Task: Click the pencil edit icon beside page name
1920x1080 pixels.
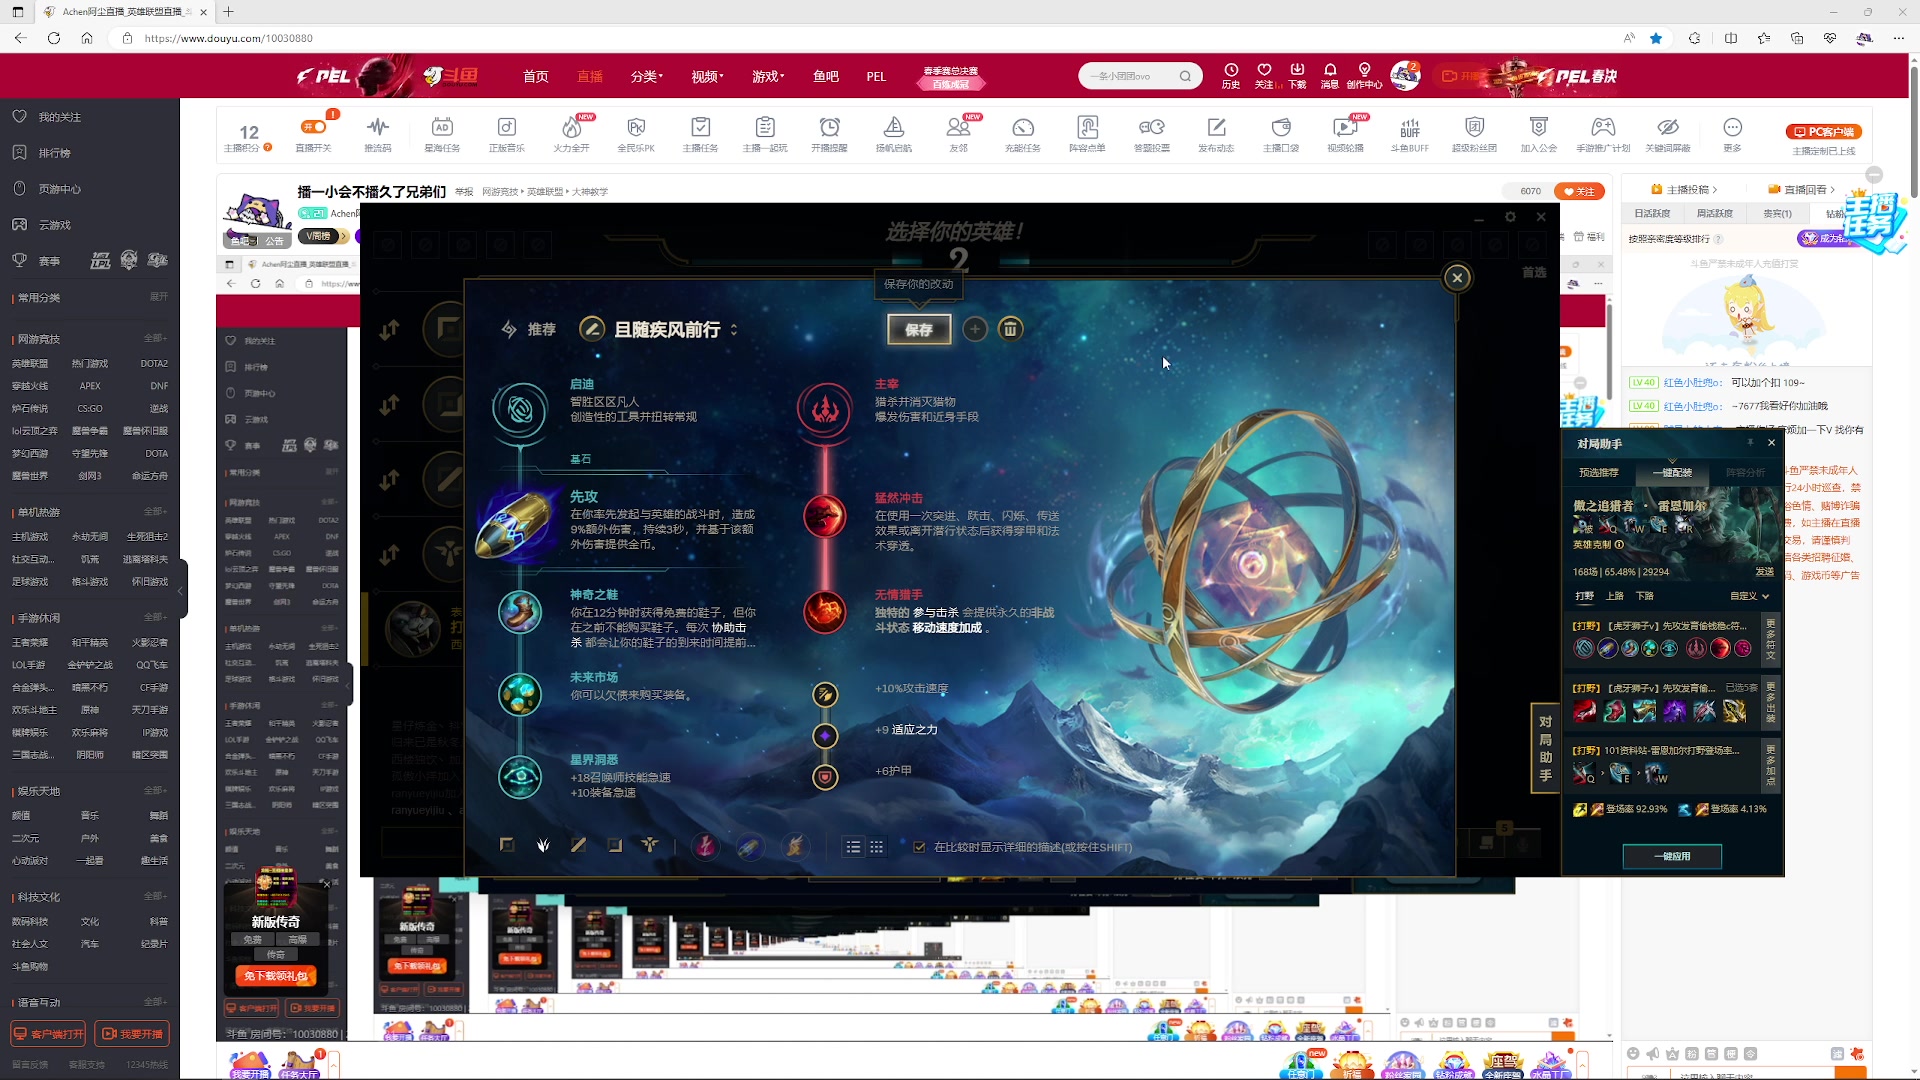Action: [592, 329]
